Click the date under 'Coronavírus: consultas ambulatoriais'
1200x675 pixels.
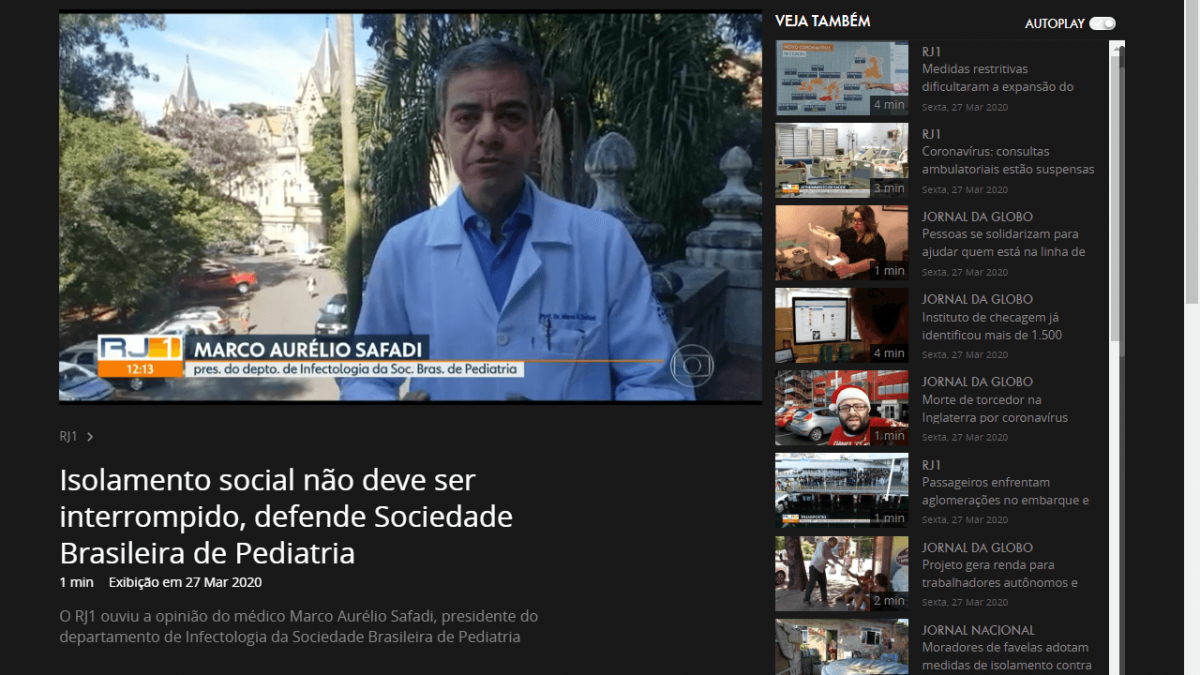point(965,190)
